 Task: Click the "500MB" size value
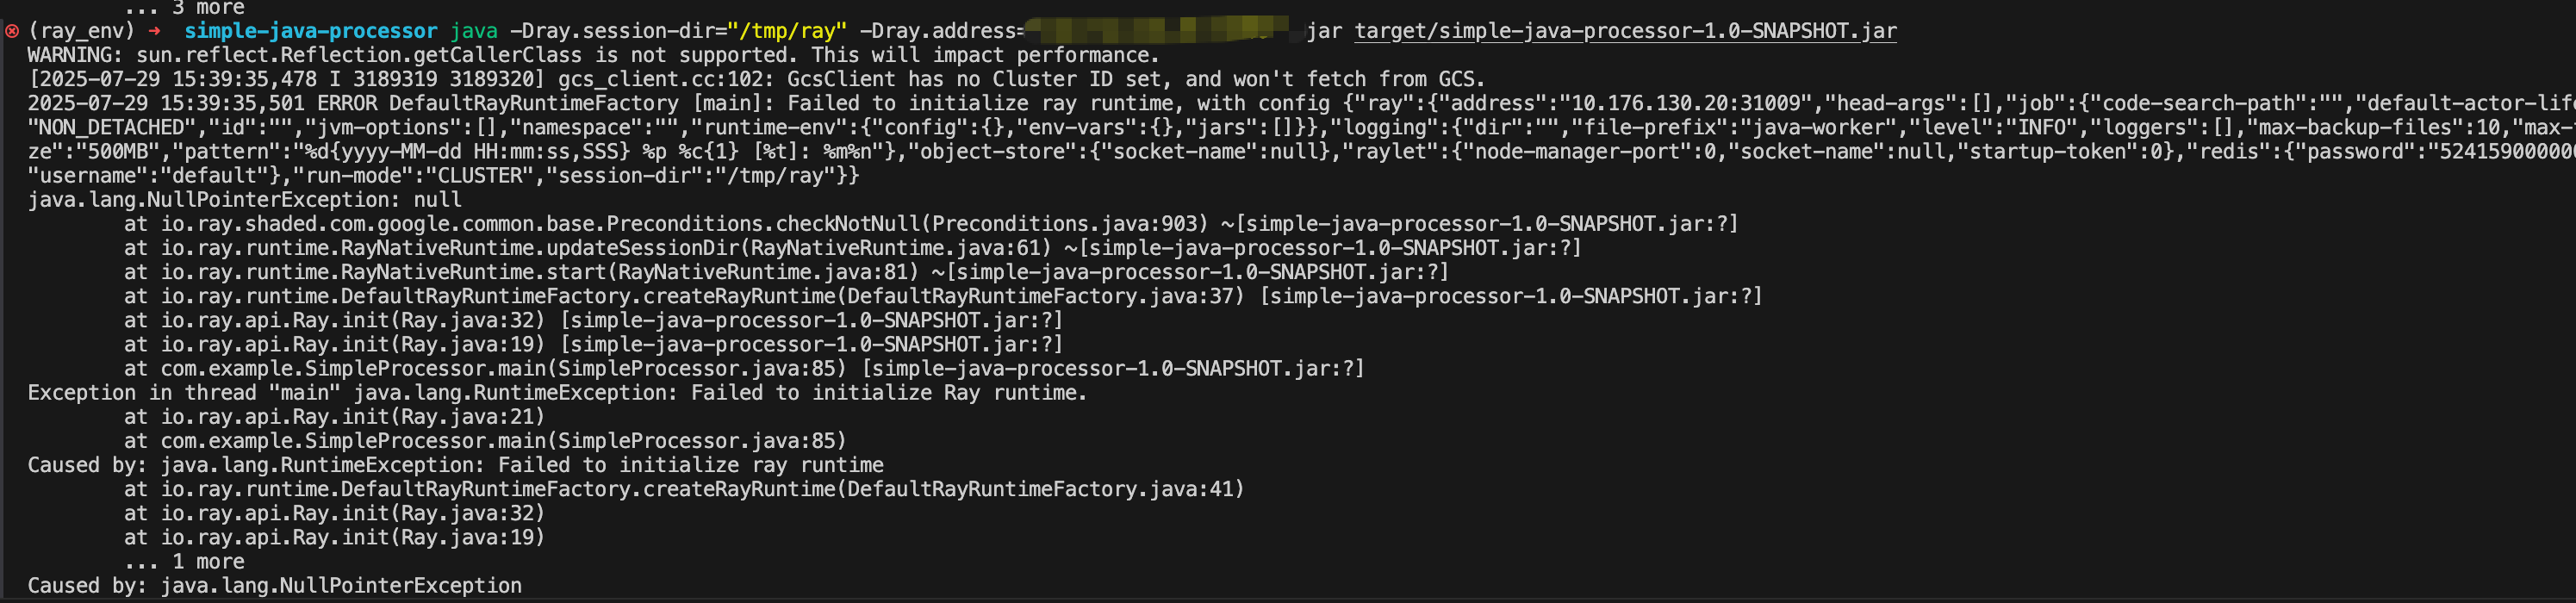pyautogui.click(x=117, y=151)
